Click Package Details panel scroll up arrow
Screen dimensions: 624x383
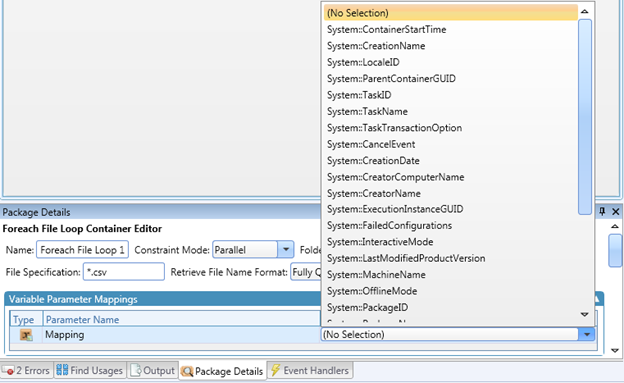615,226
